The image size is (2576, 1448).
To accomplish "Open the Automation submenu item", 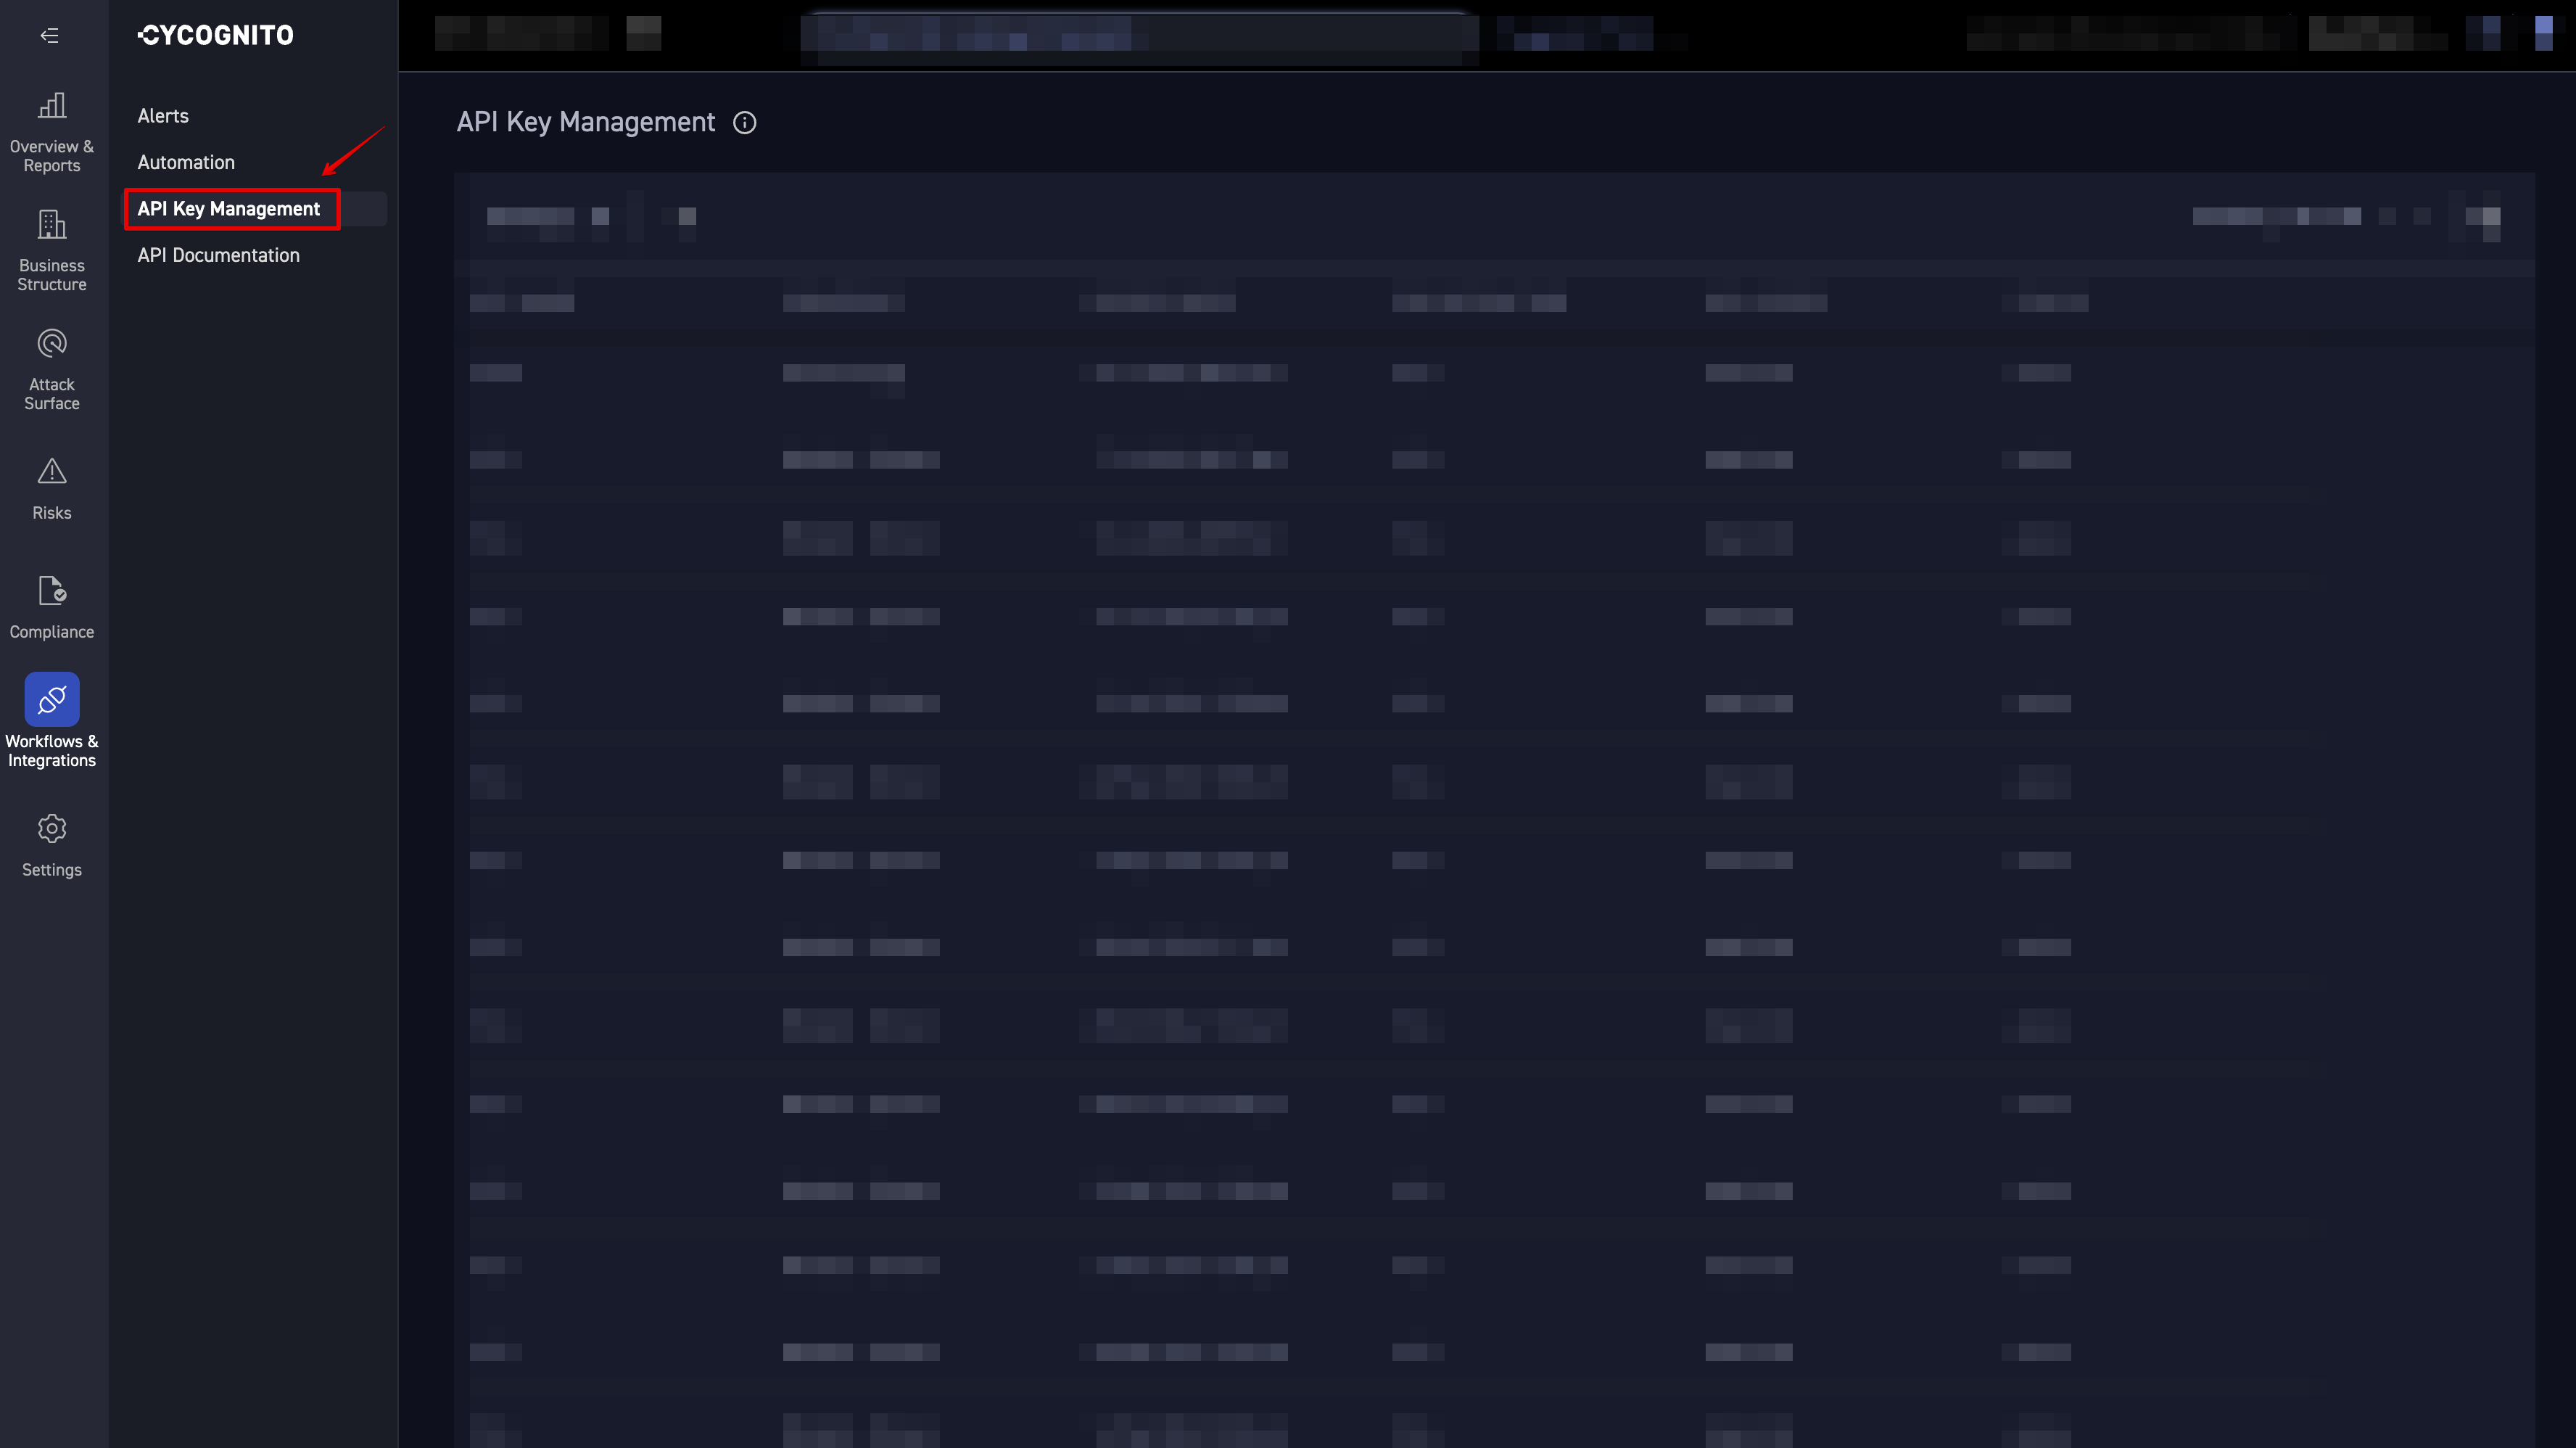I will point(186,162).
